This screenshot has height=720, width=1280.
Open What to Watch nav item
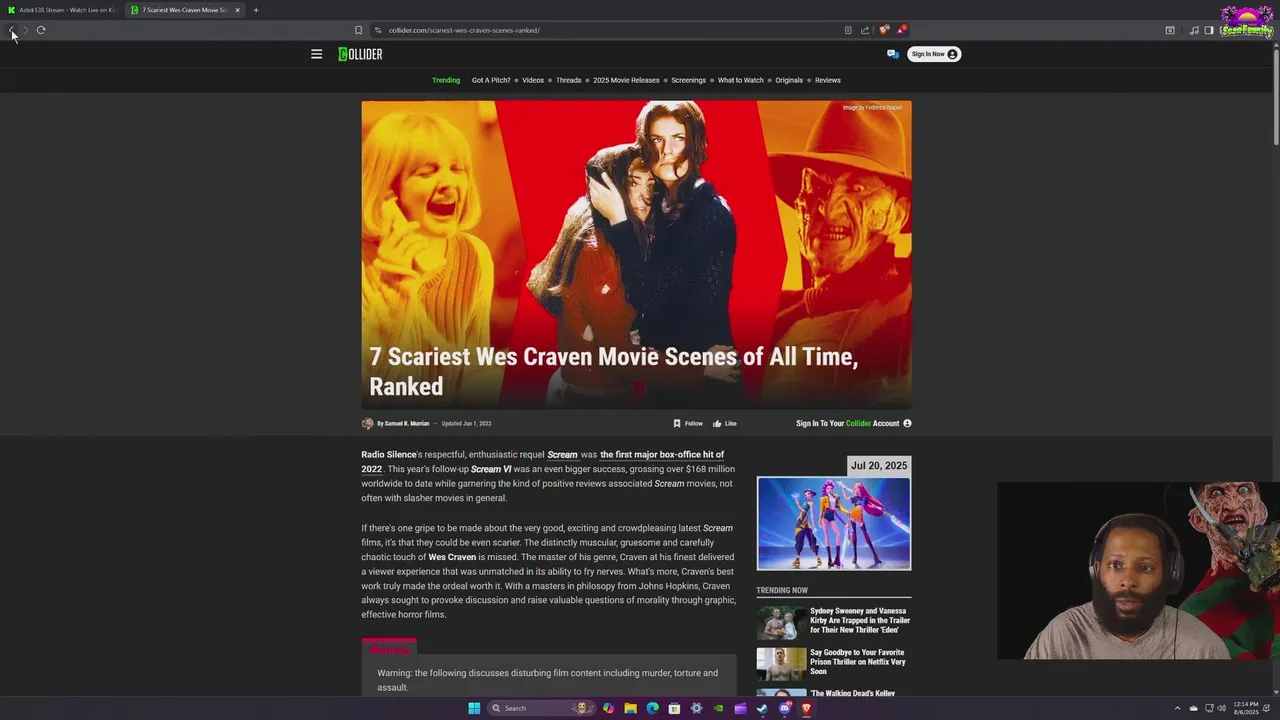(x=741, y=80)
